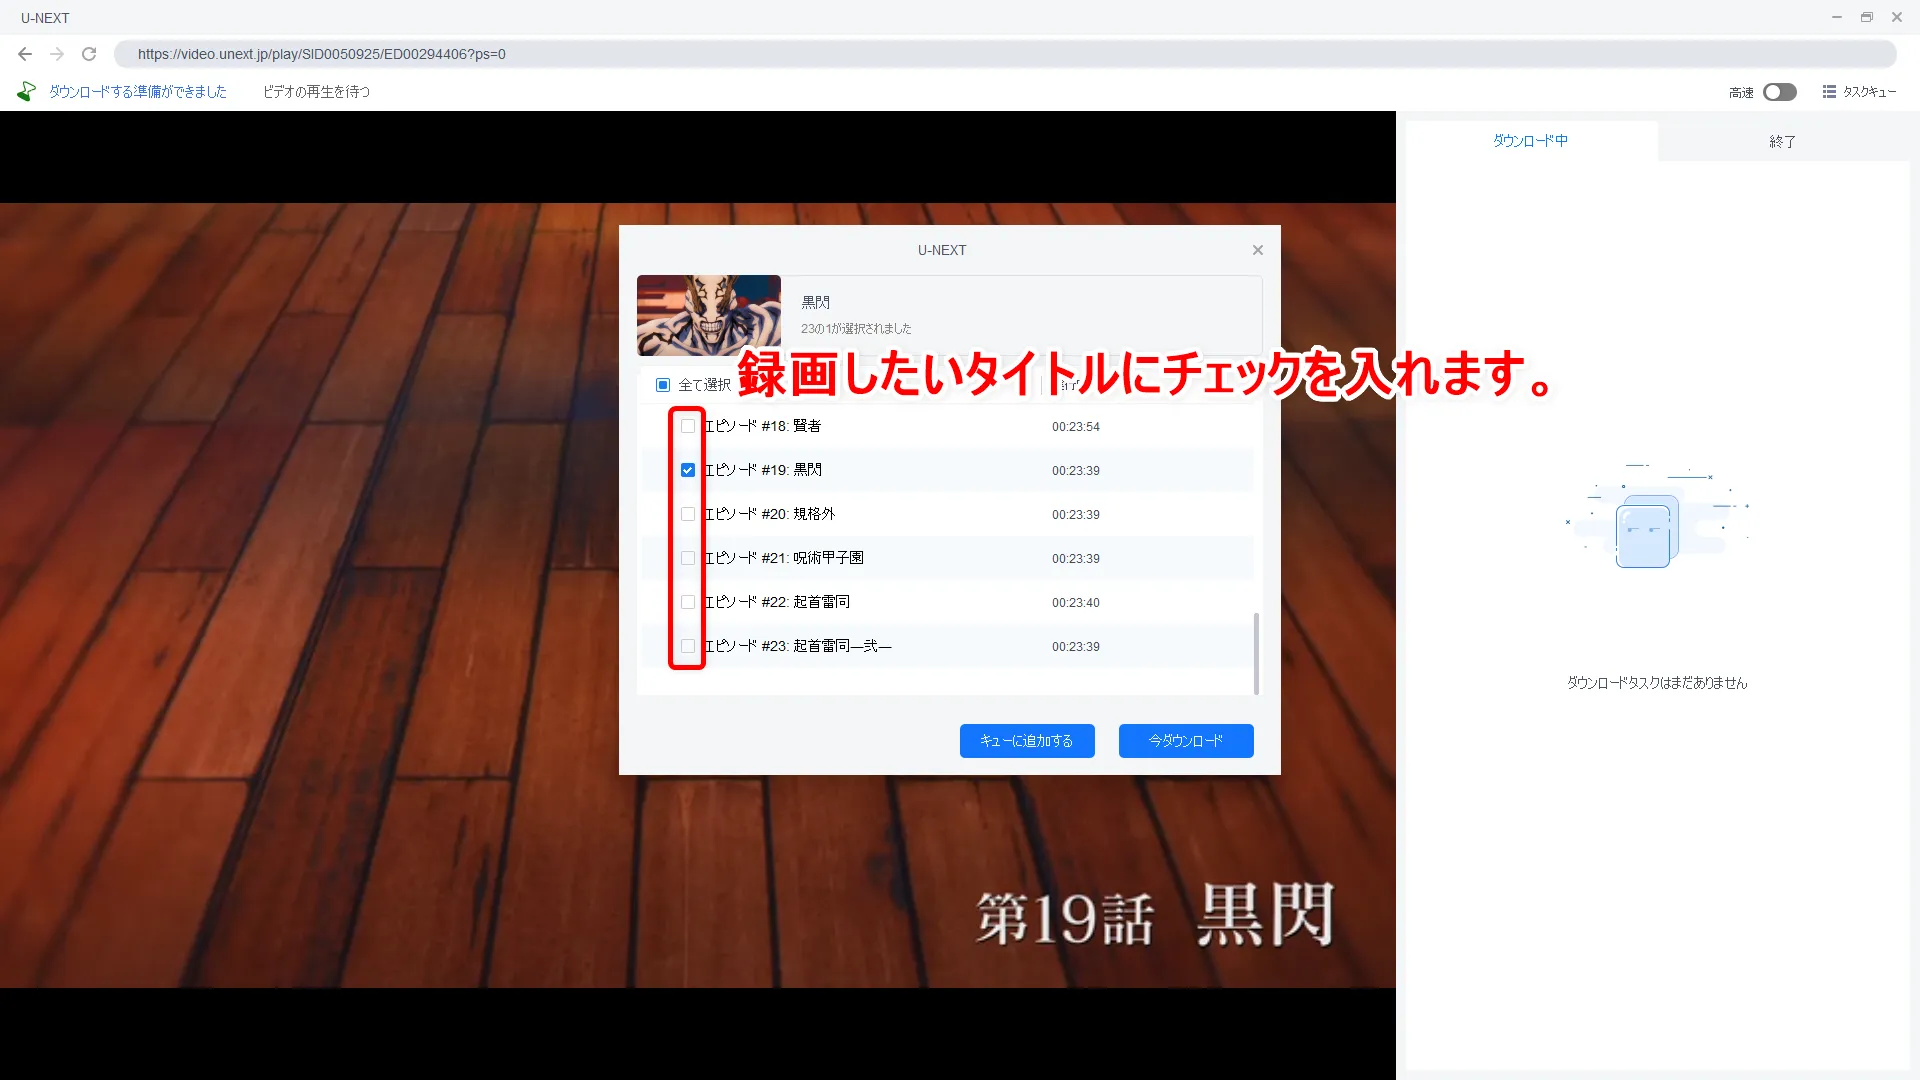1920x1080 pixels.
Task: Close the U-NEXT episode dialog
Action: pos(1258,250)
